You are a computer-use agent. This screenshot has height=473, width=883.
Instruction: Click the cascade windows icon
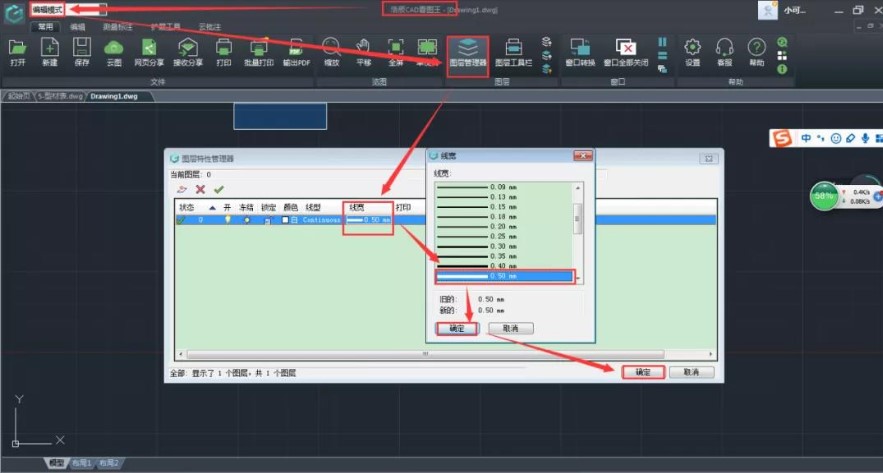(662, 69)
